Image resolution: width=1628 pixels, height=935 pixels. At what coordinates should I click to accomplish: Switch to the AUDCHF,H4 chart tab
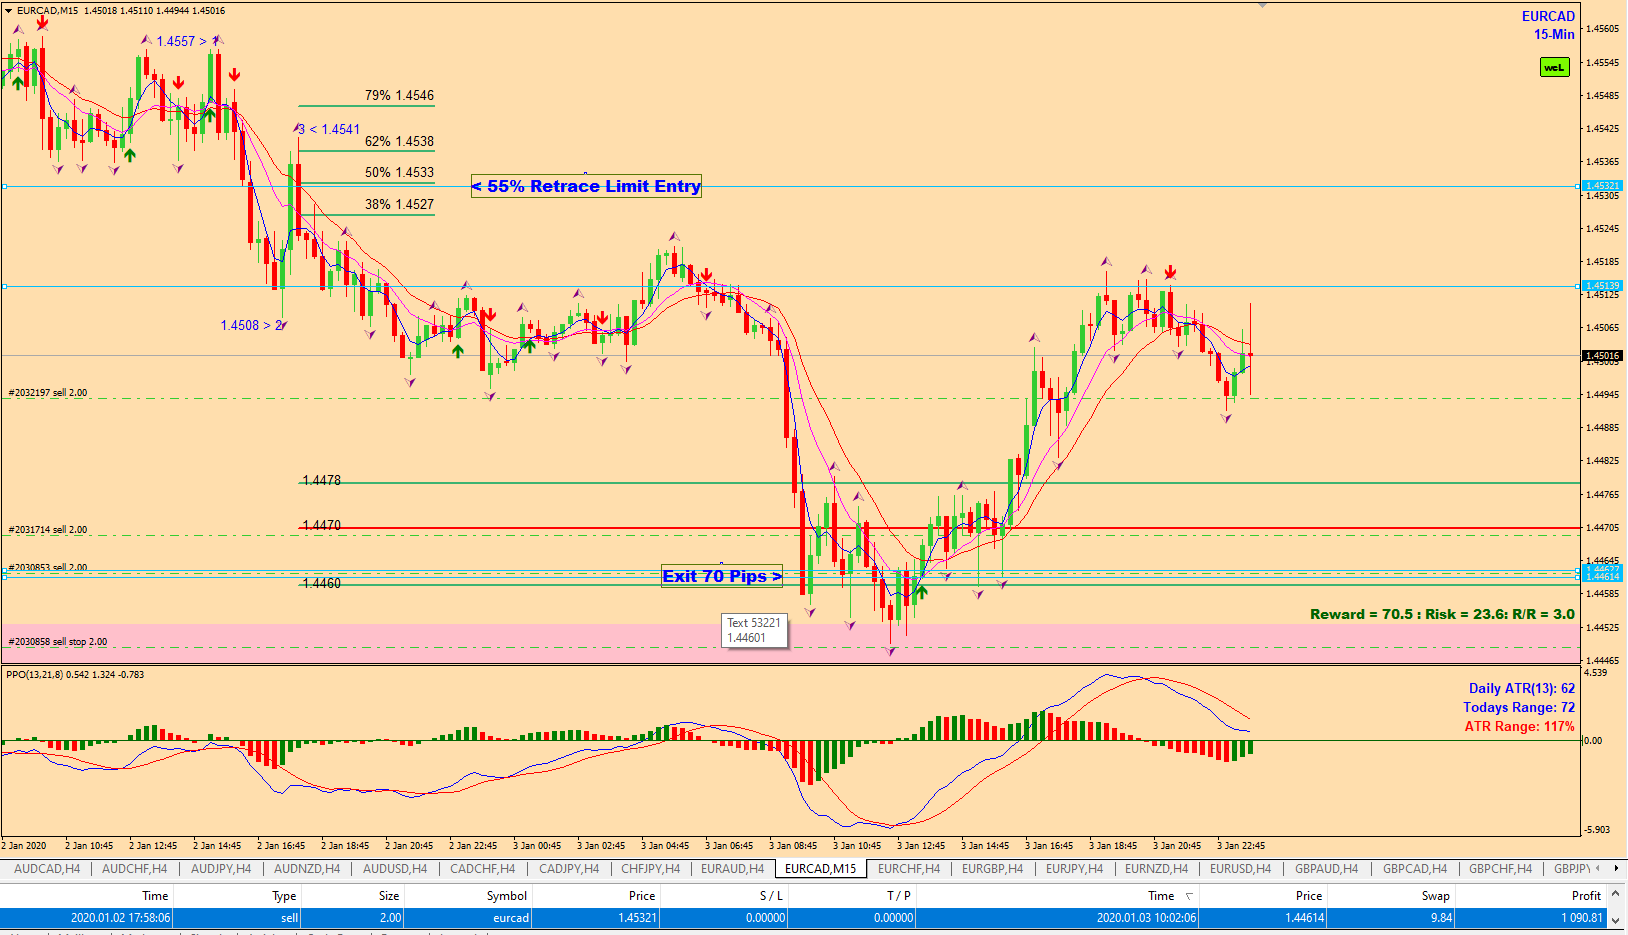click(x=134, y=869)
